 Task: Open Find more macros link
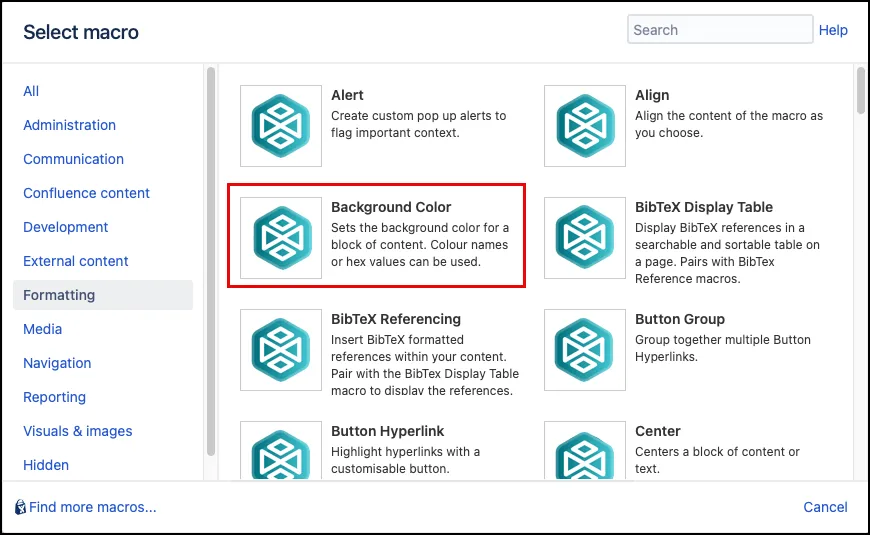coord(93,507)
